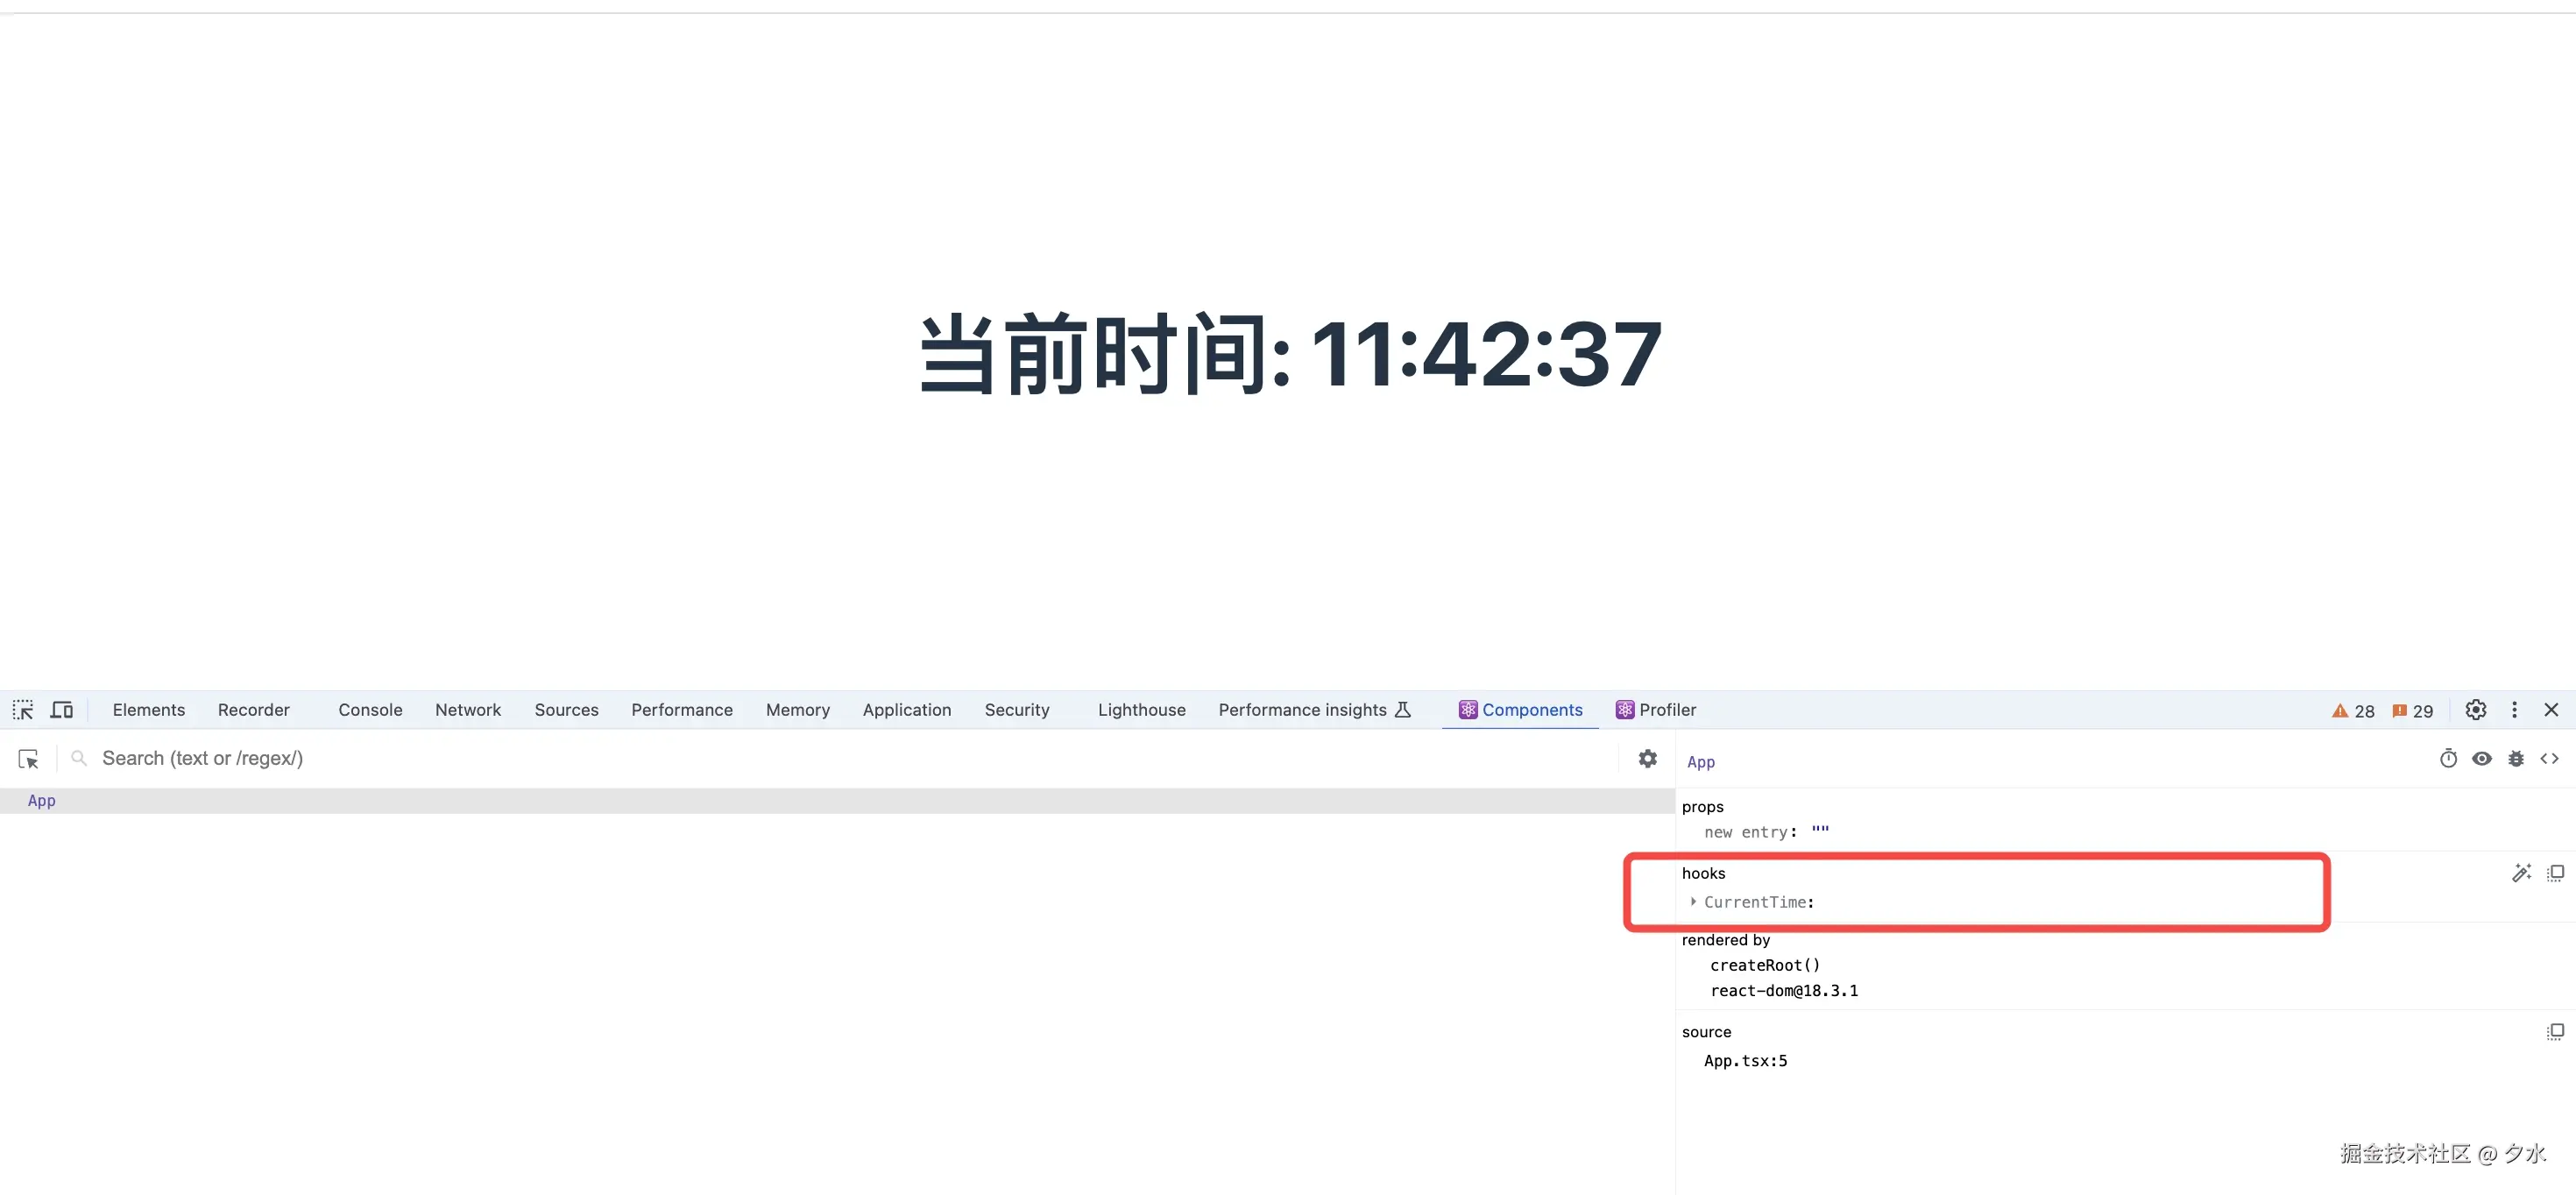Click the eye icon to inspect the DOM element
Image resolution: width=2576 pixels, height=1195 pixels.
(x=2482, y=759)
